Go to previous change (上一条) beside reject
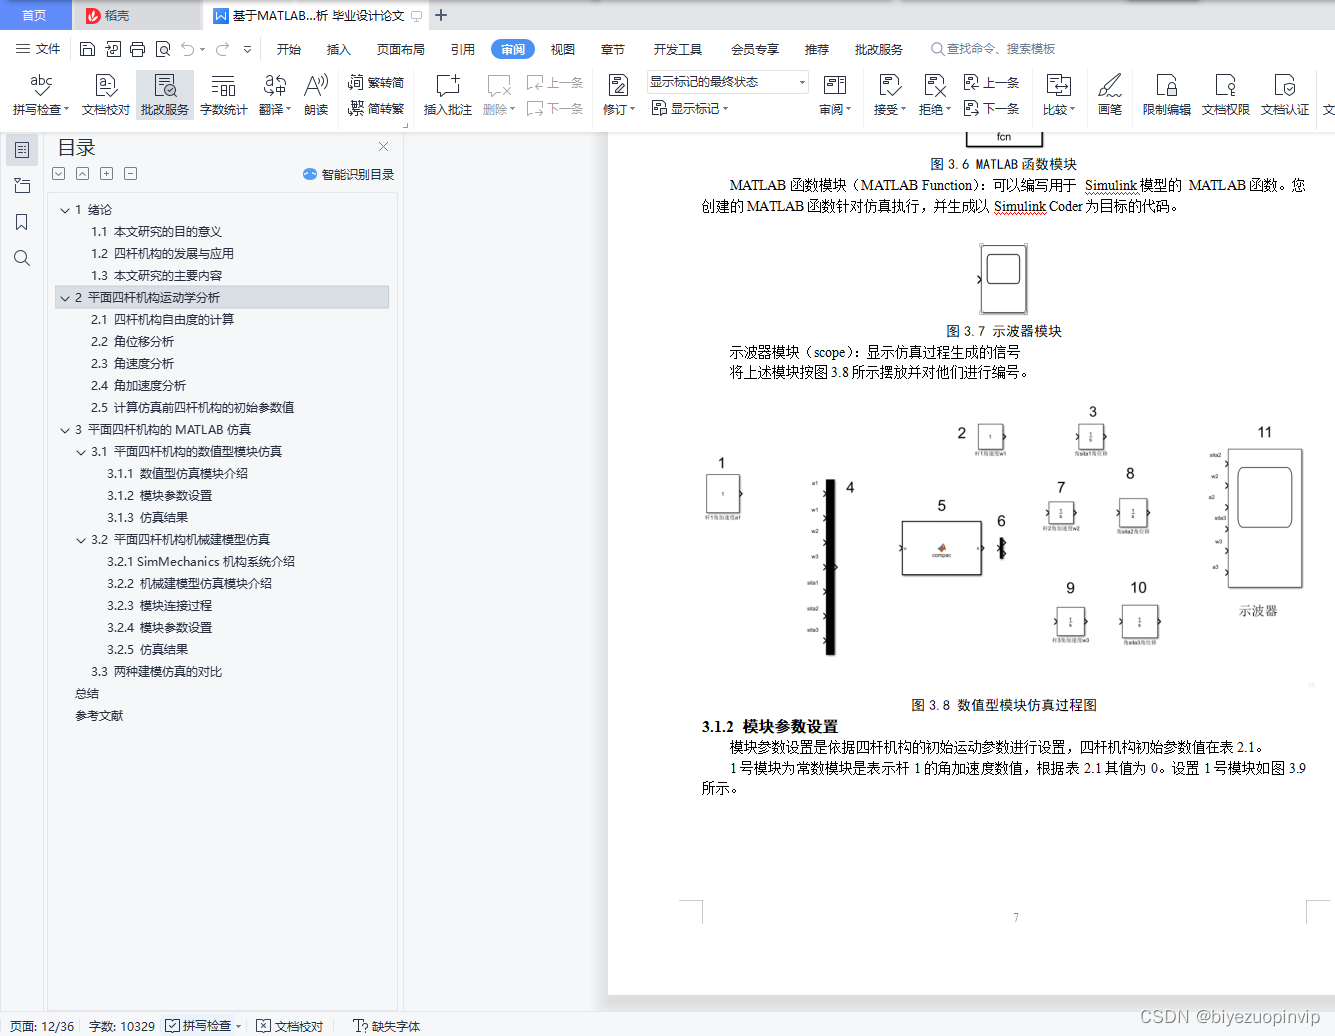 coord(991,82)
